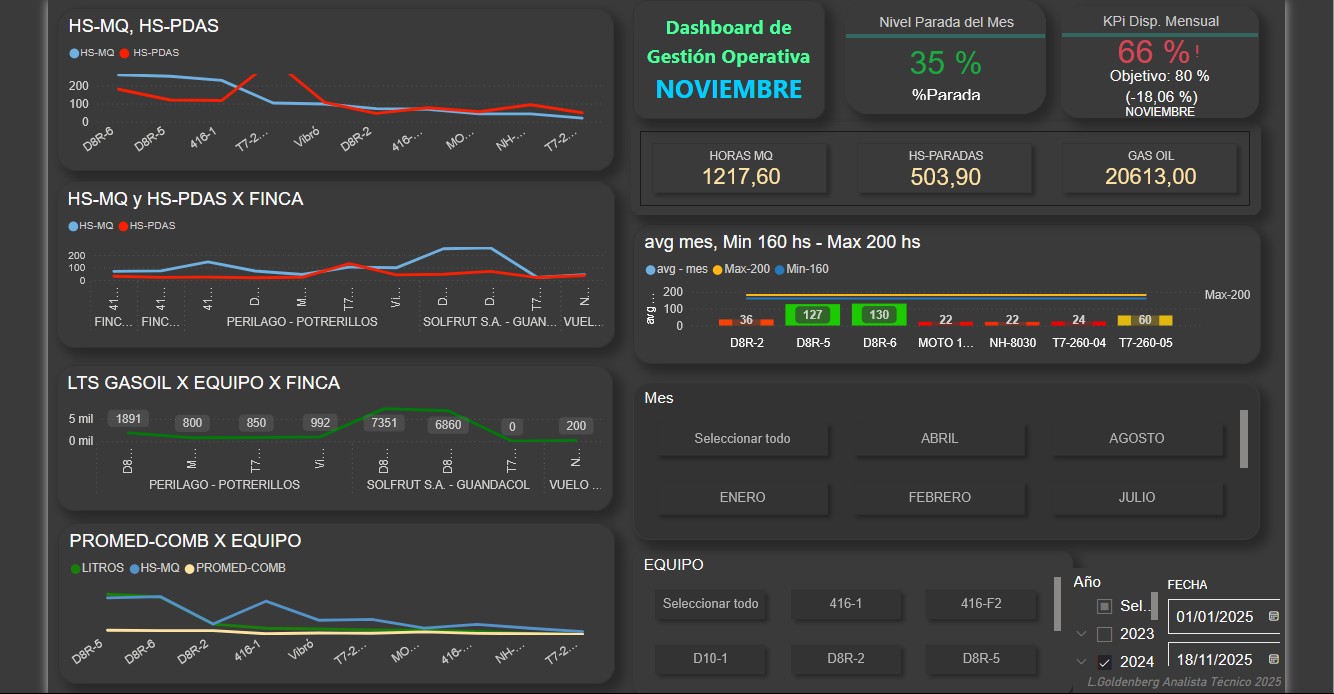Image resolution: width=1334 pixels, height=694 pixels.
Task: Click the PROMED-COMB legend marker
Action: pyautogui.click(x=189, y=568)
